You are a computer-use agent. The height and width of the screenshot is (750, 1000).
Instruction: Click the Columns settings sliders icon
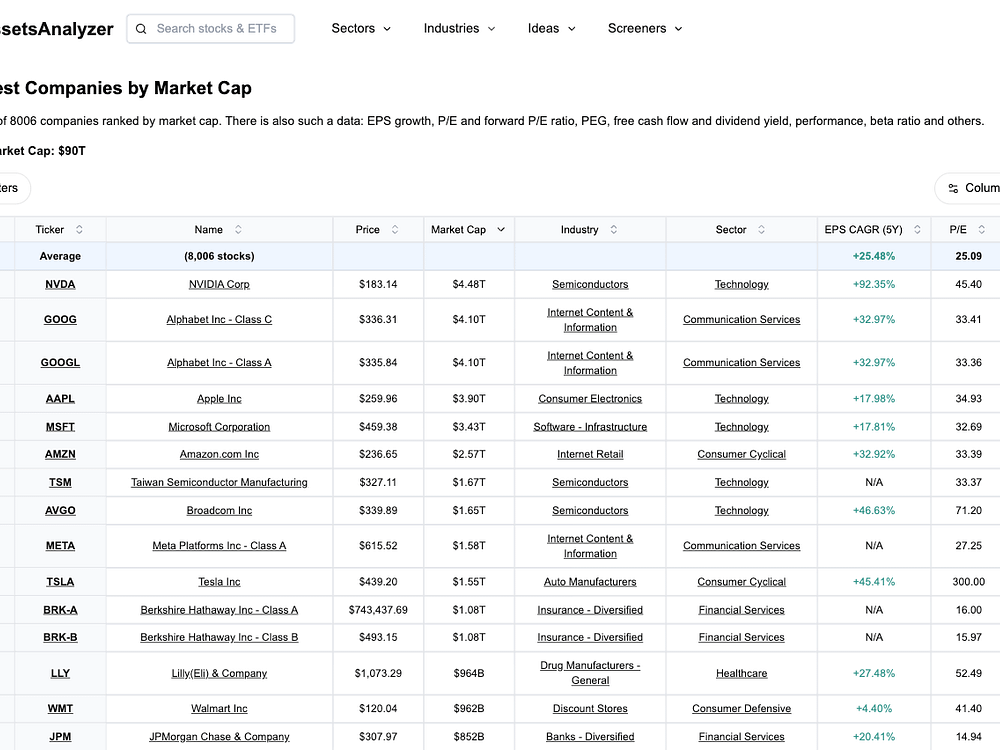pos(953,188)
